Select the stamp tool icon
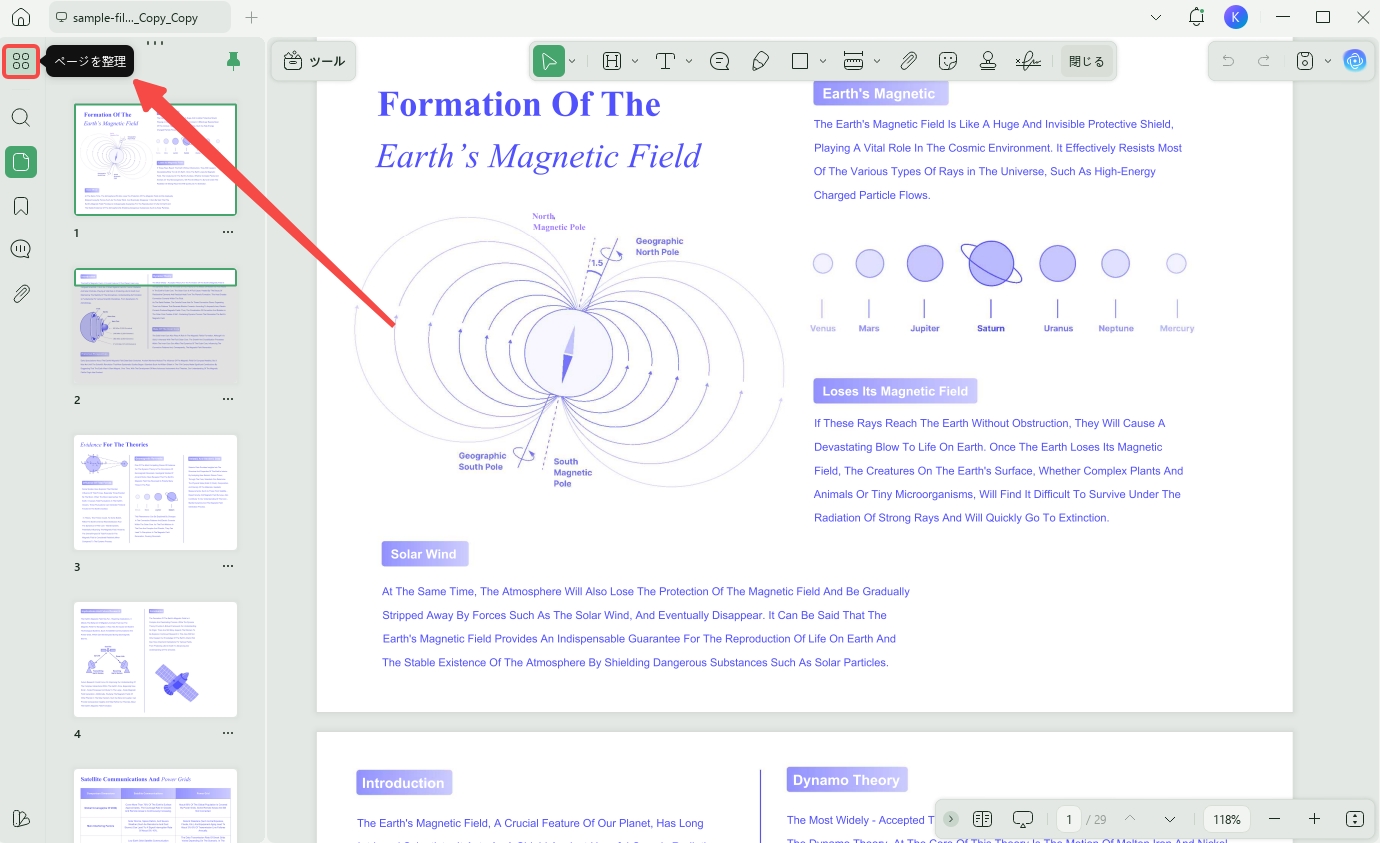 click(988, 61)
